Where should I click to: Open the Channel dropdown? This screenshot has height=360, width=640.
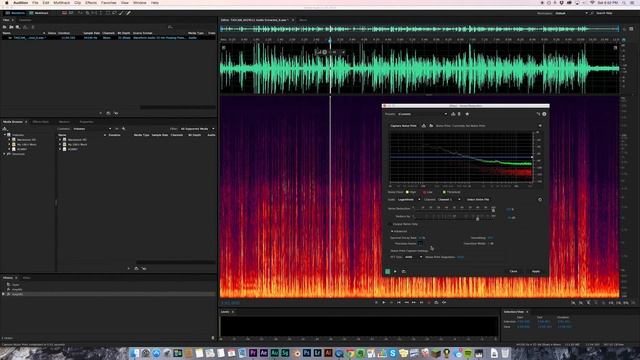pyautogui.click(x=449, y=200)
